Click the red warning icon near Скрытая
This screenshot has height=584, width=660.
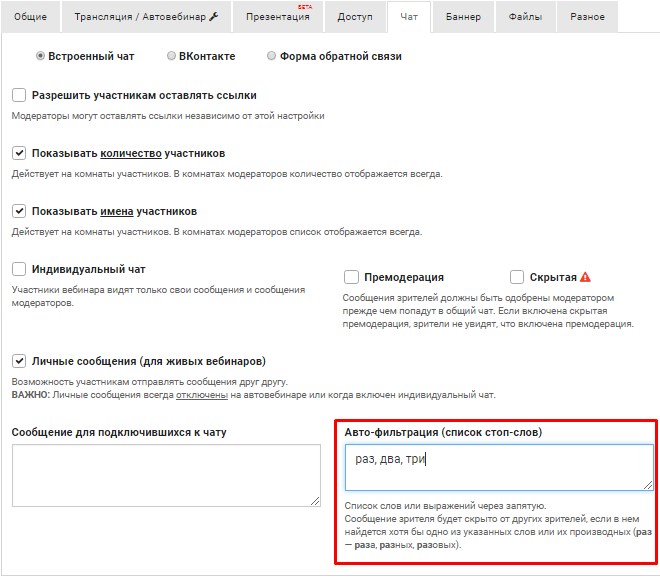coord(586,277)
